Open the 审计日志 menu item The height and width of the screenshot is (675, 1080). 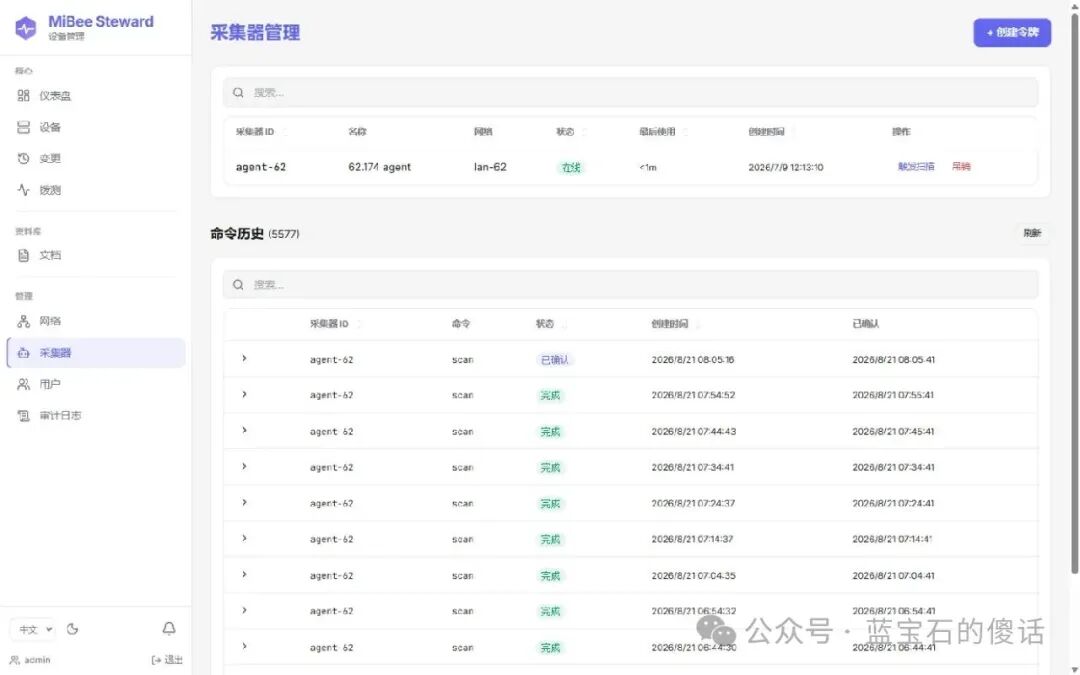(x=96, y=415)
